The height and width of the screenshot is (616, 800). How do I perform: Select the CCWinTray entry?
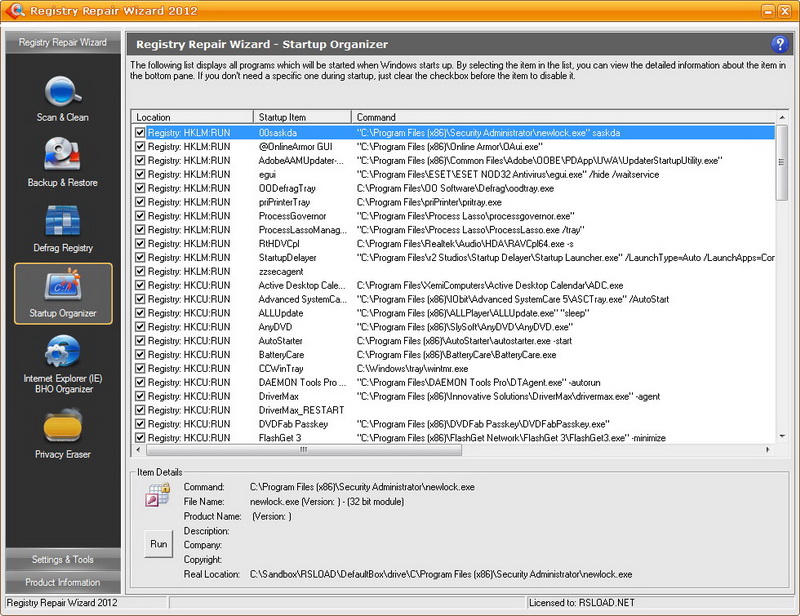[454, 368]
